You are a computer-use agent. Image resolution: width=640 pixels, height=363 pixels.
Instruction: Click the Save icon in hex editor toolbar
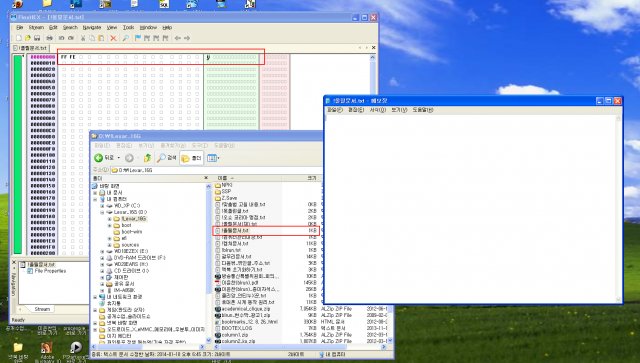click(x=37, y=38)
